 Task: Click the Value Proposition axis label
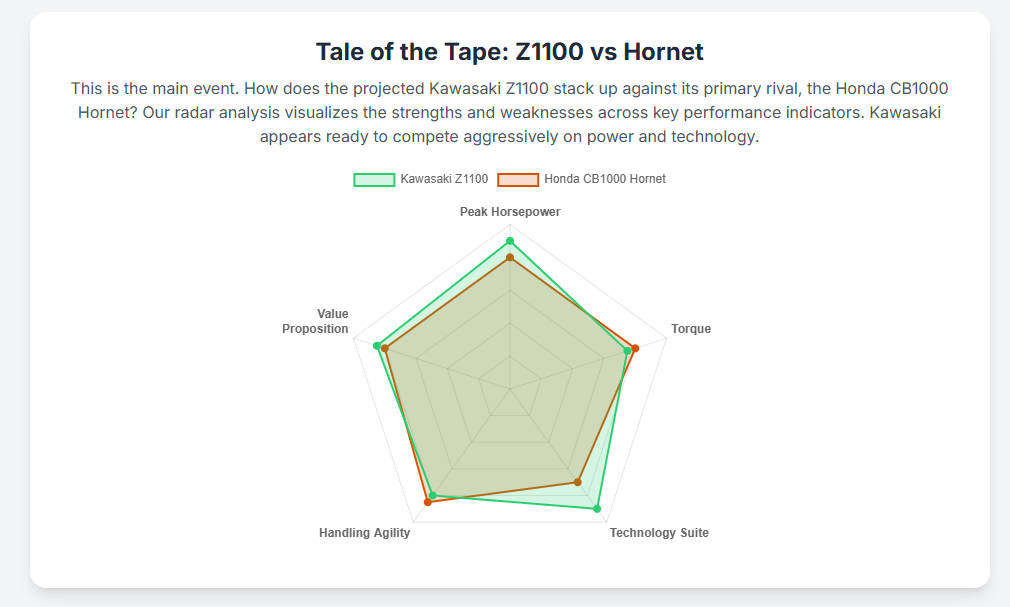[316, 321]
